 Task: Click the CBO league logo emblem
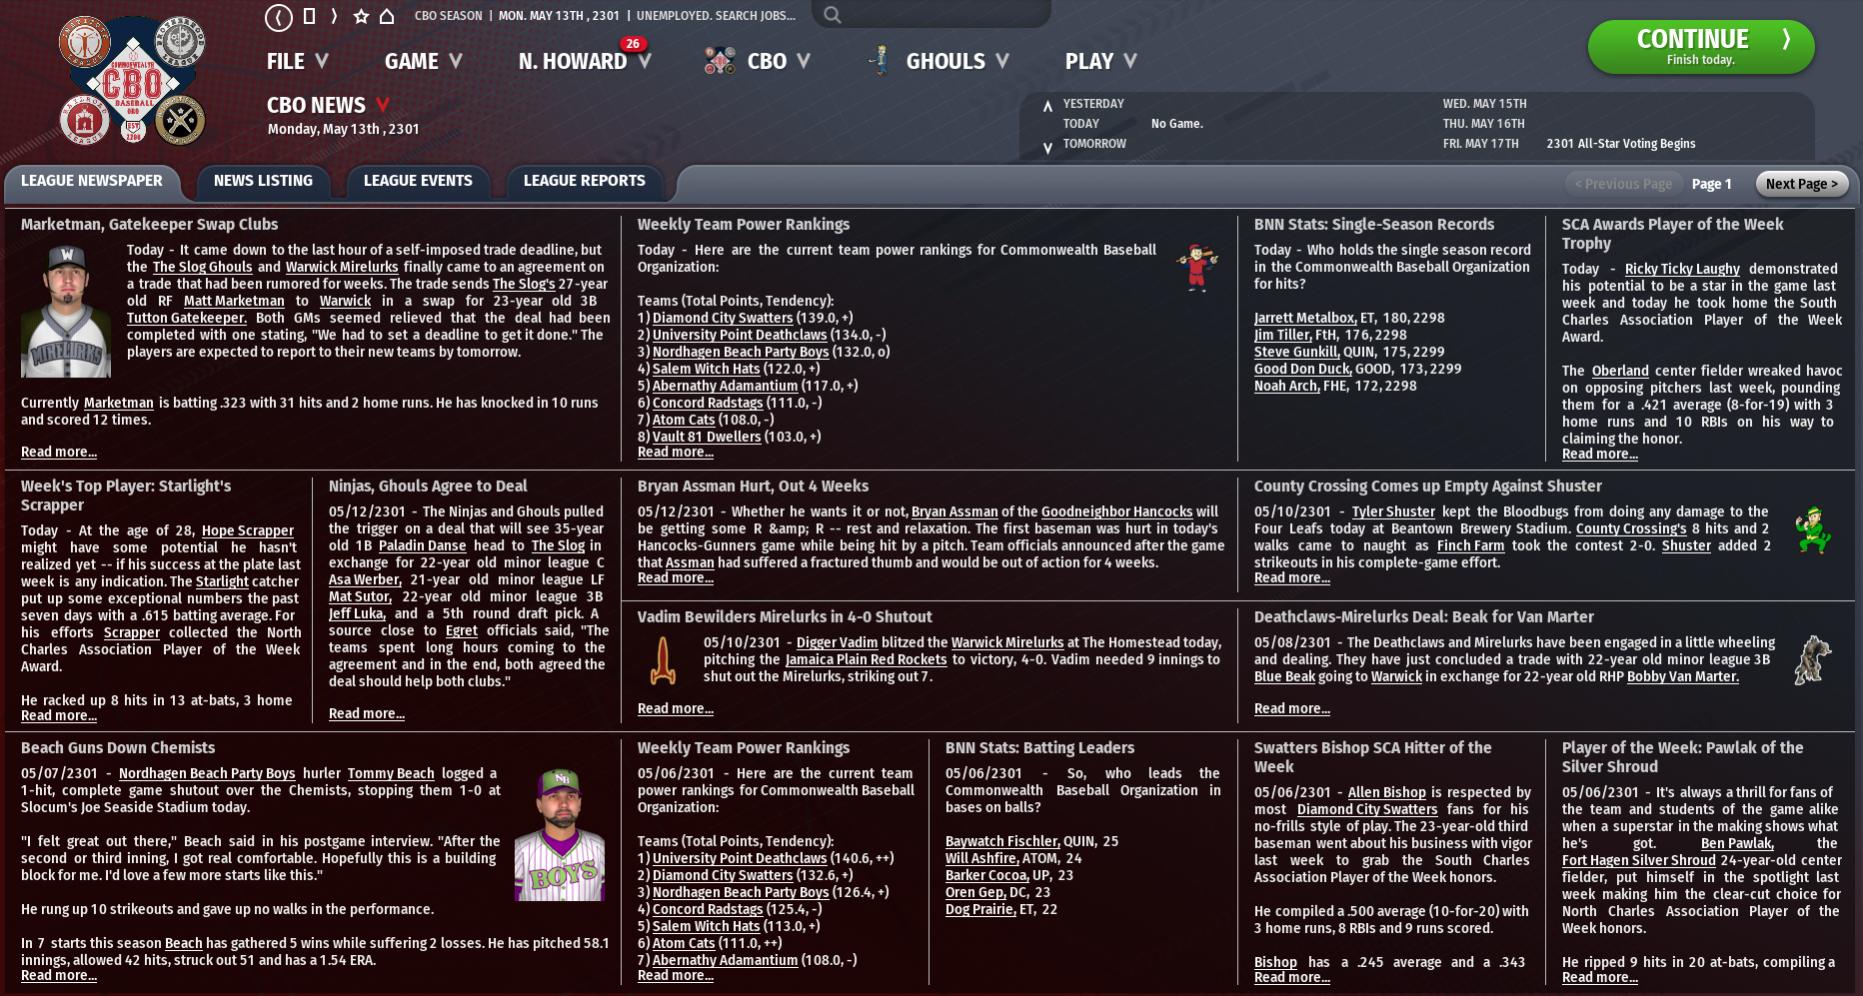coord(132,82)
